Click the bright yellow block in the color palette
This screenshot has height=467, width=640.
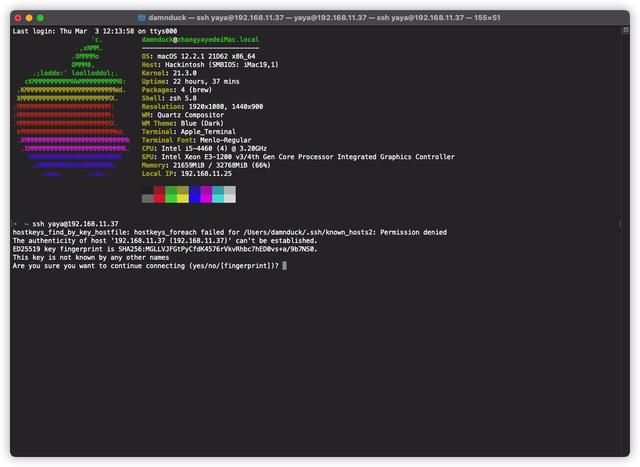coord(183,199)
